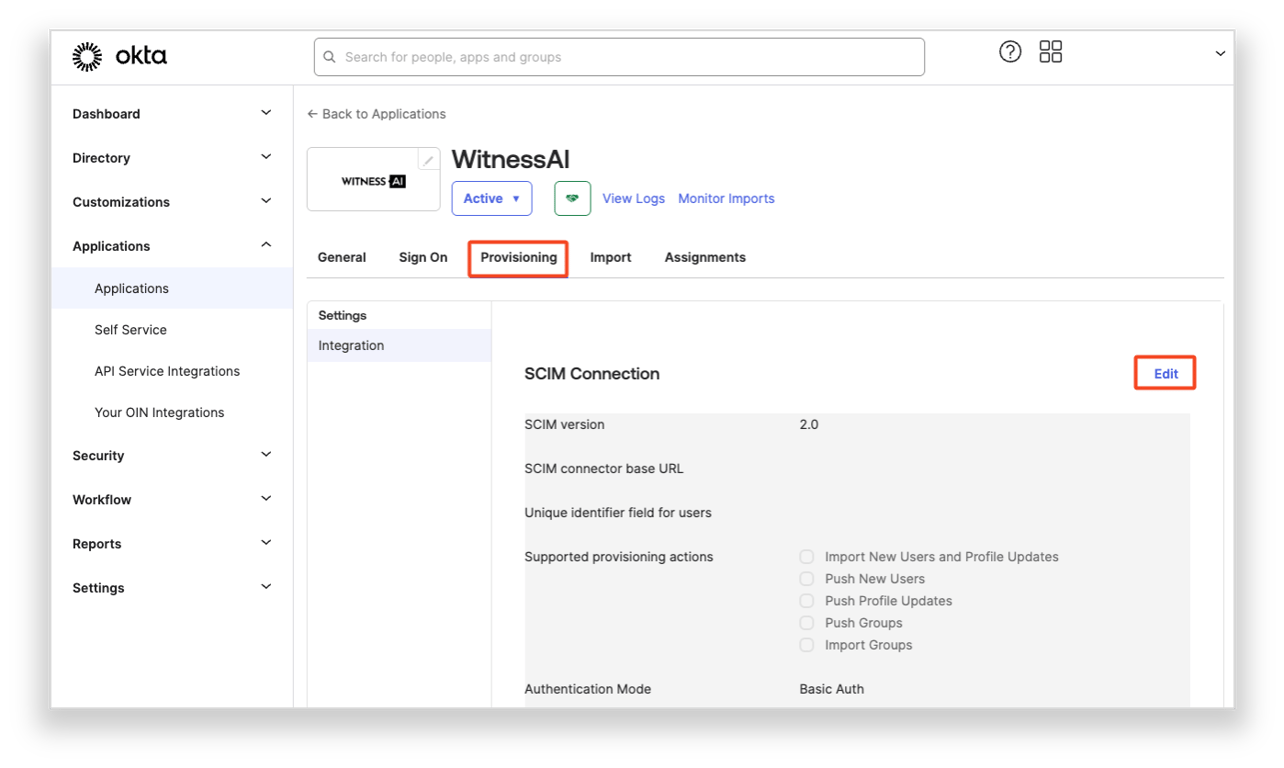Viewport: 1284px width, 768px height.
Task: Click the Okta logo
Action: (x=120, y=57)
